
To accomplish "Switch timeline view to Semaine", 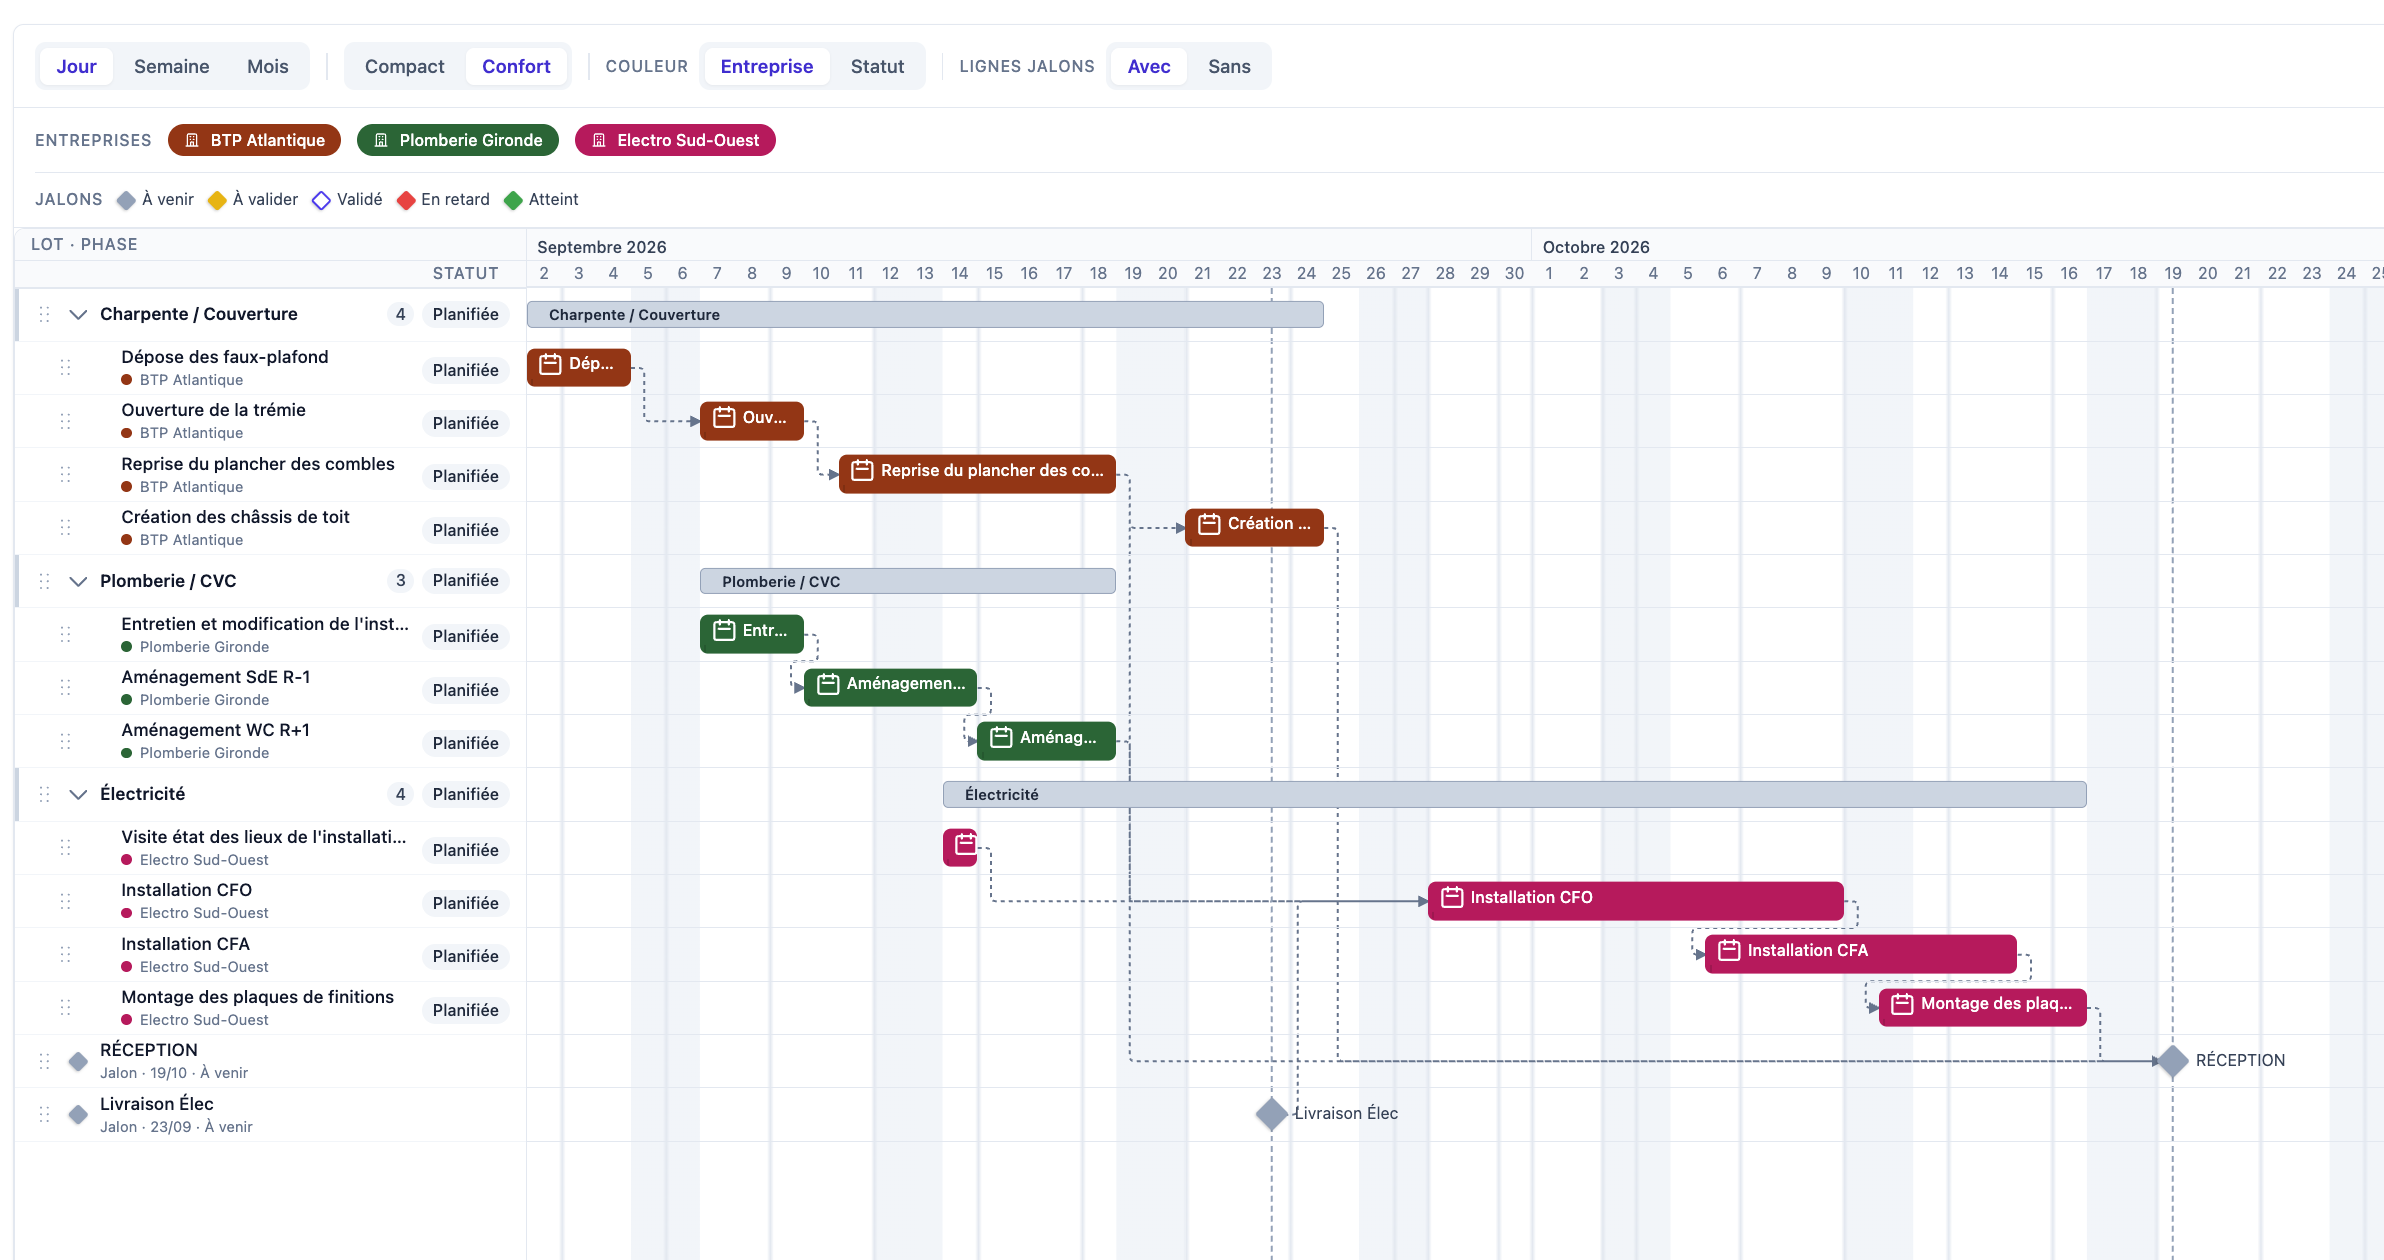I will pos(172,66).
